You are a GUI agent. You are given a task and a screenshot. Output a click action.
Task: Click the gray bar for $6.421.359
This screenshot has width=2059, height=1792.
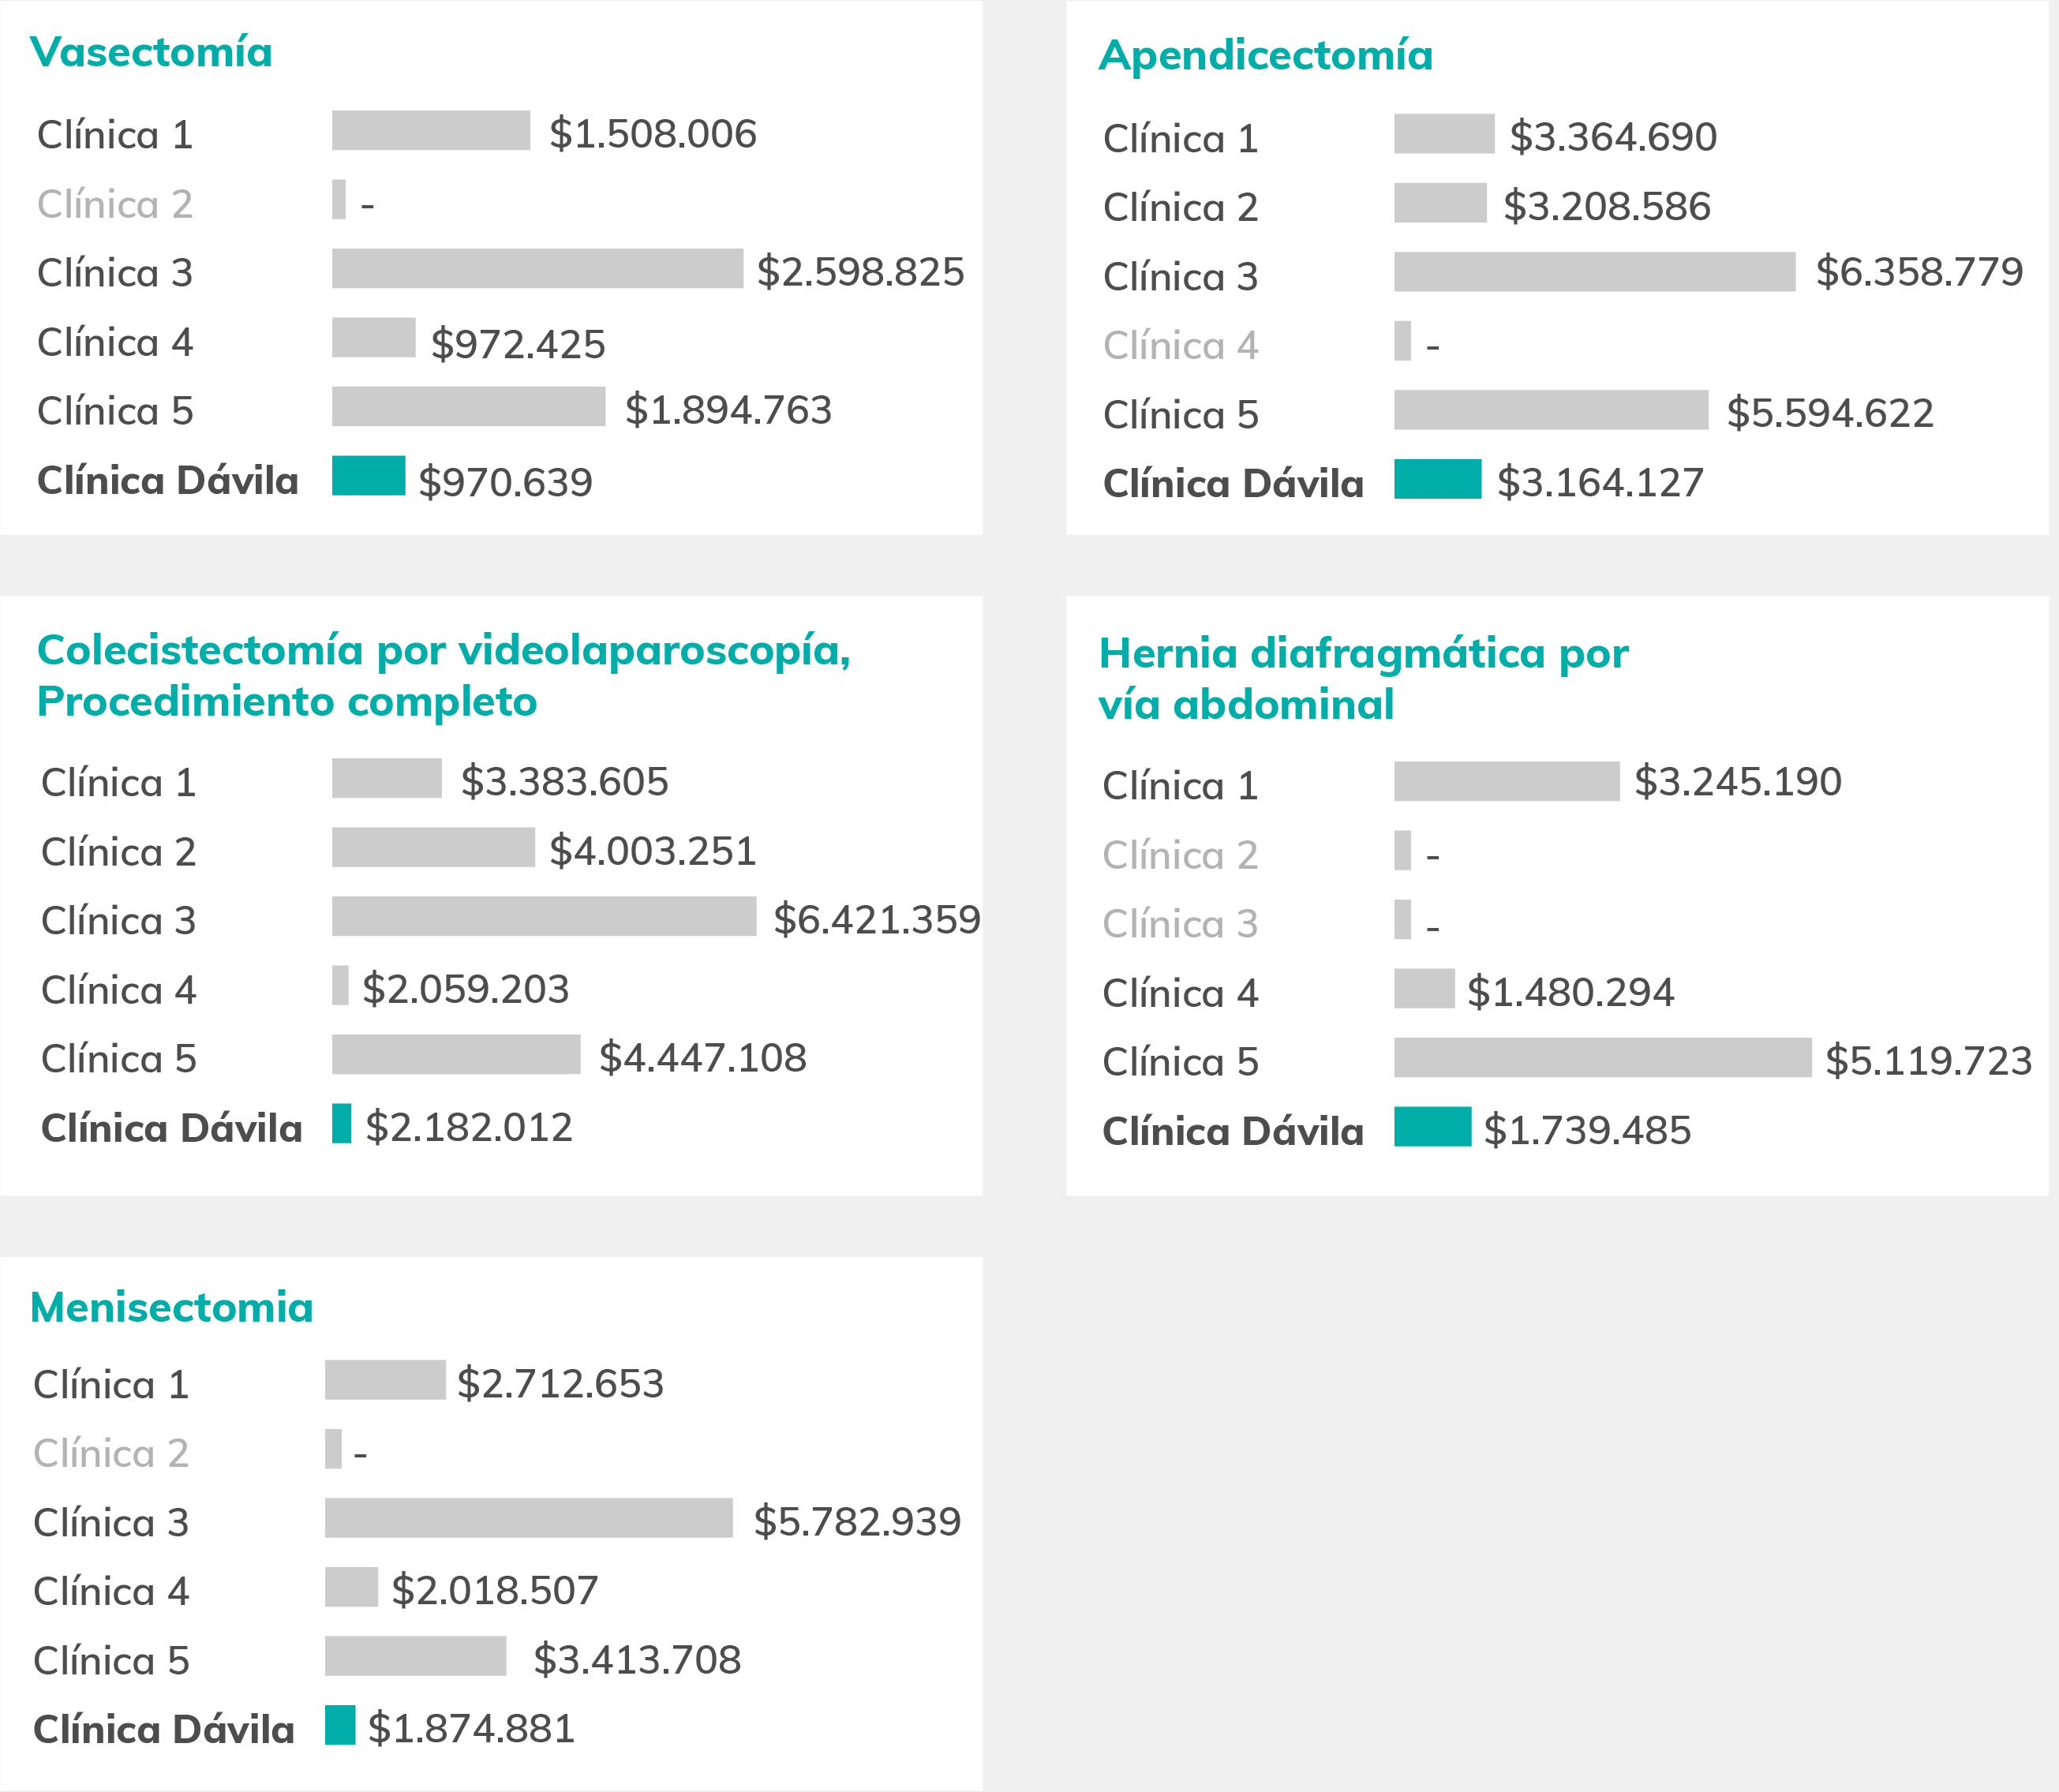coord(544,916)
